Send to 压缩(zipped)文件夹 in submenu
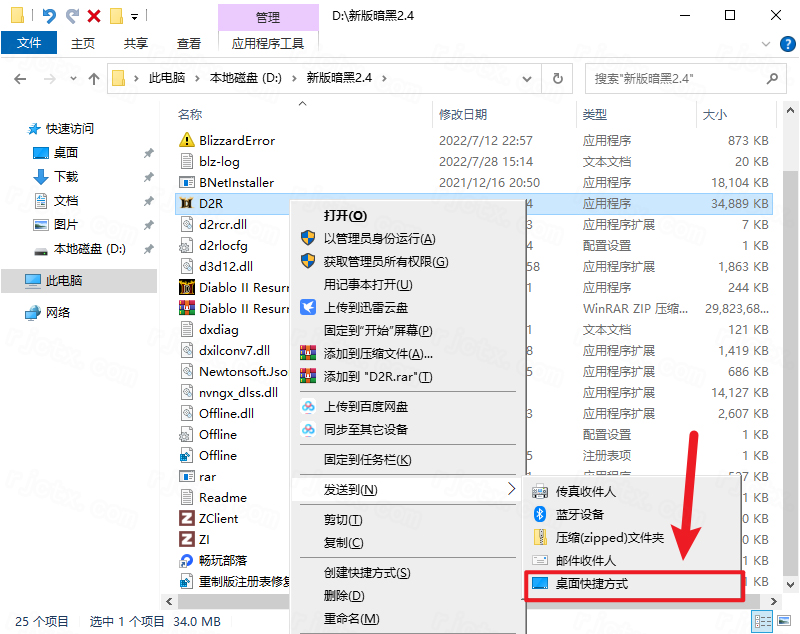800x634 pixels. click(x=610, y=537)
